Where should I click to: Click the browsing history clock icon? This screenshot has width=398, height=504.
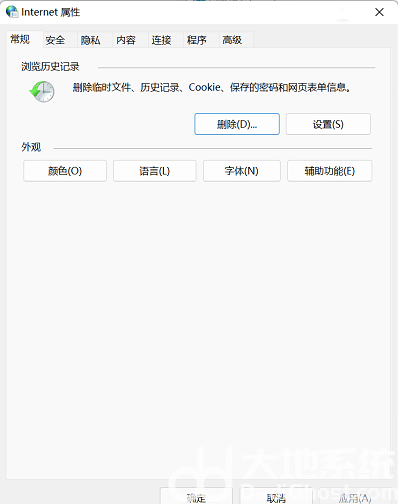tap(42, 91)
